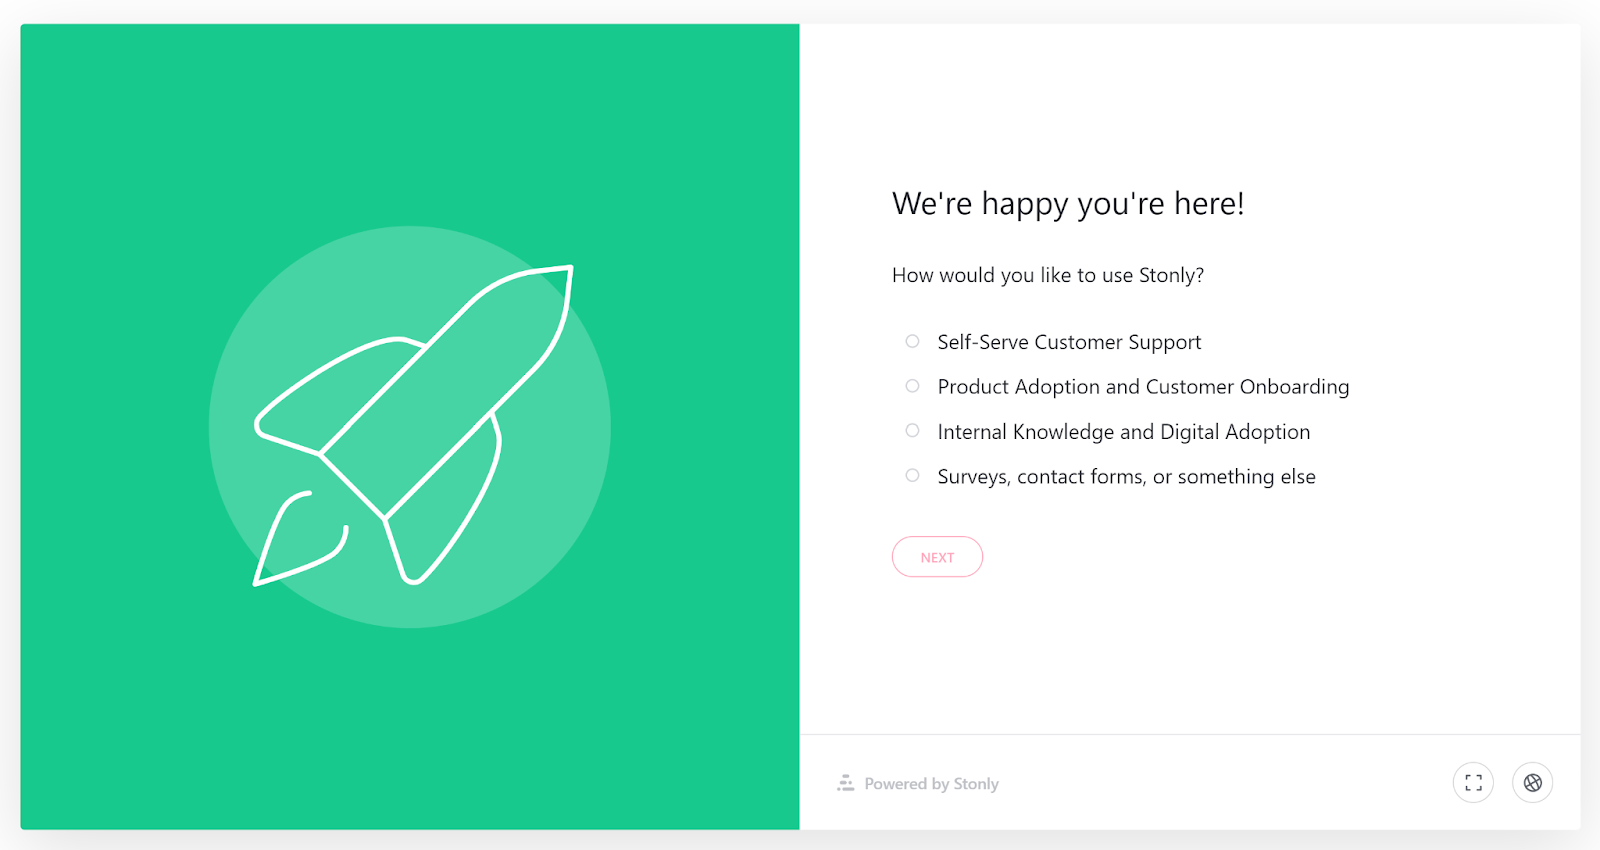
Task: Click the "Internal Knowledge and Digital Adoption" label
Action: coord(1123,432)
